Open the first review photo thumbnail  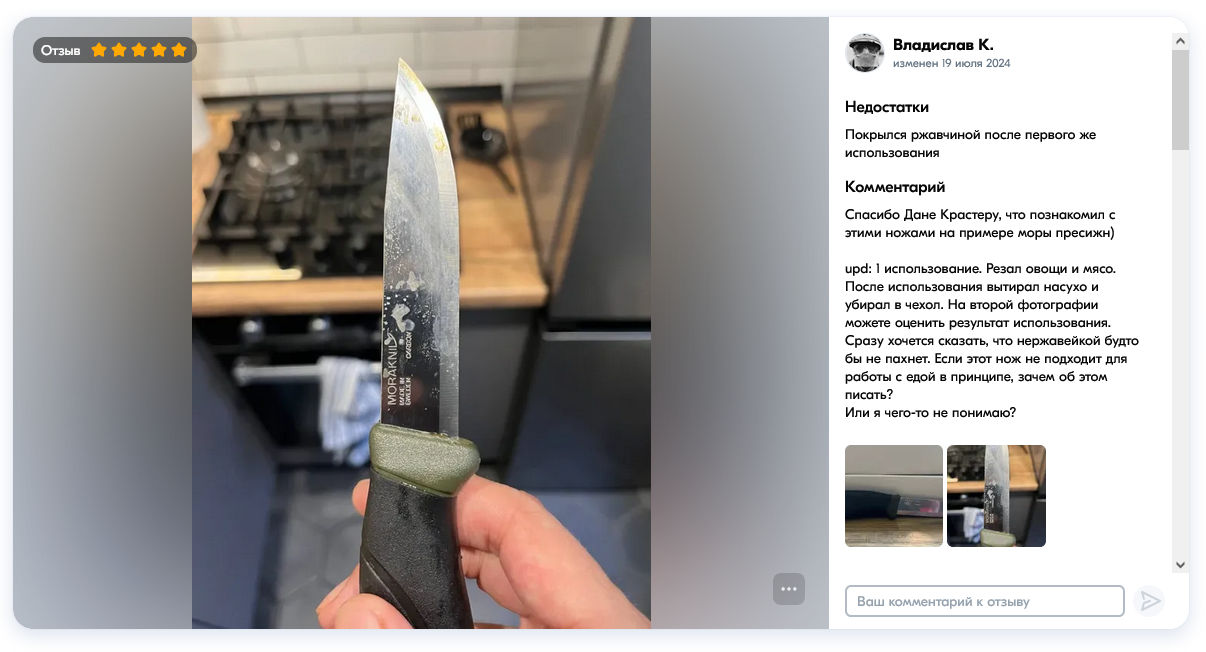point(894,496)
